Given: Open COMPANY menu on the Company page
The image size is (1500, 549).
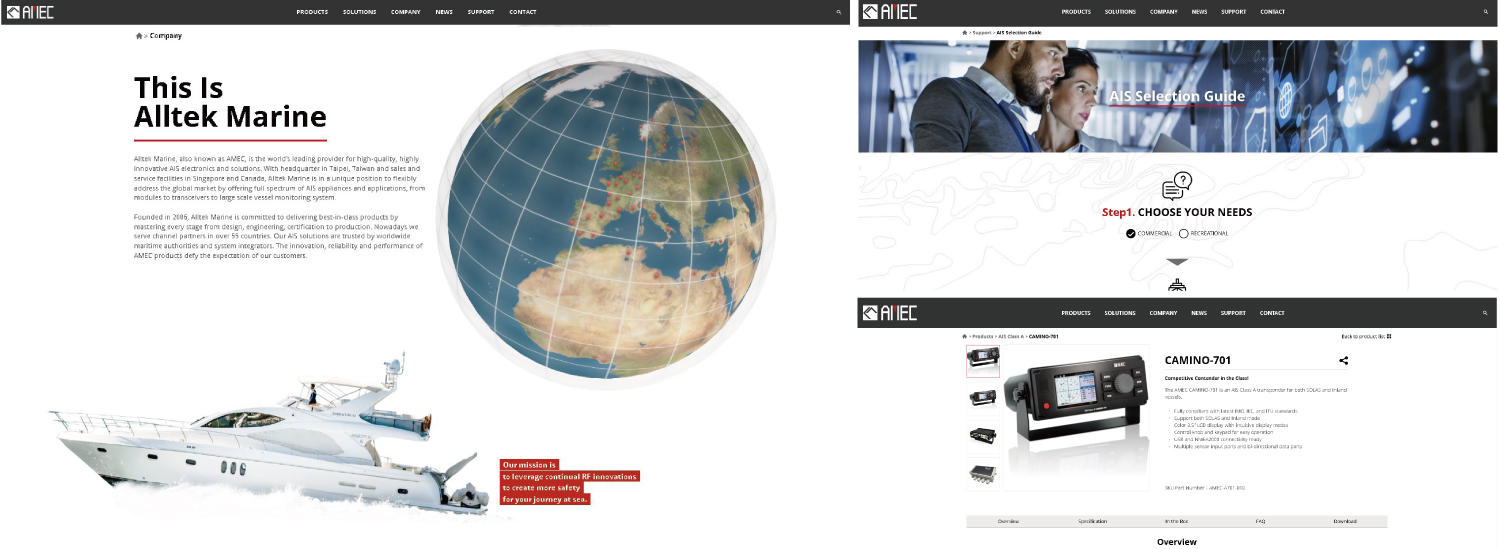Looking at the screenshot, I should click(x=406, y=12).
